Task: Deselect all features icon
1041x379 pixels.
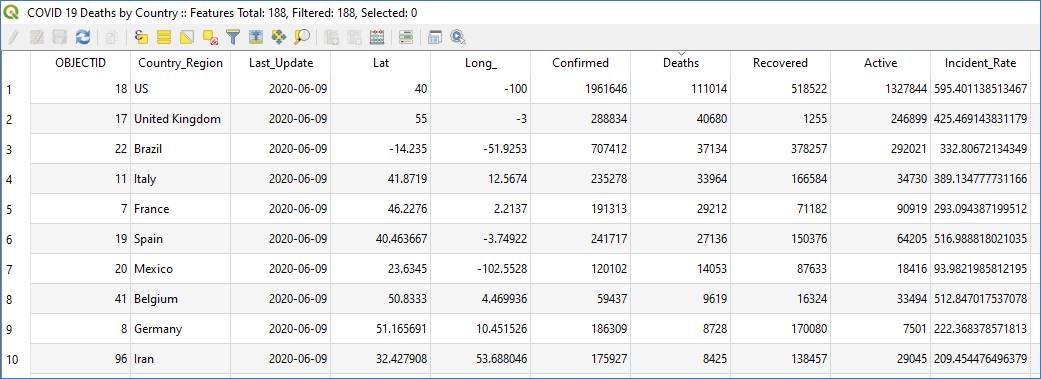Action: [210, 37]
